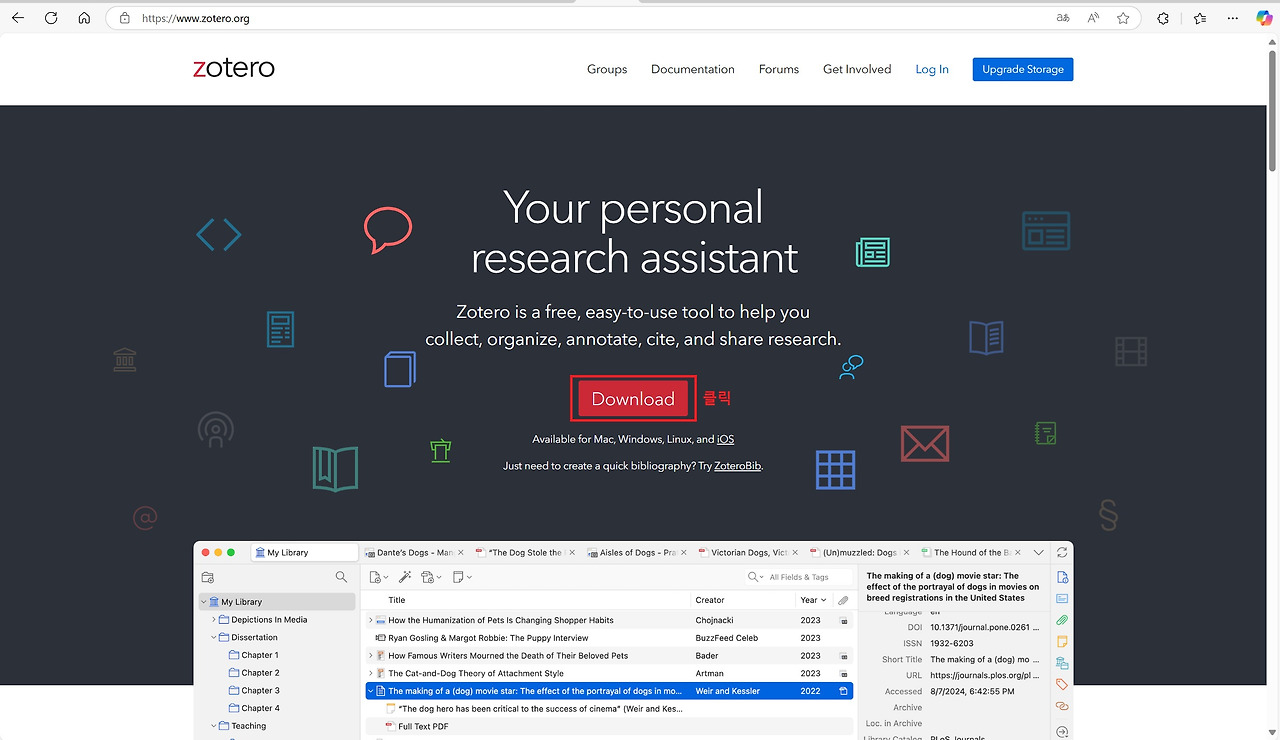Expand the Cat-and-Dog Theory row

(371, 673)
